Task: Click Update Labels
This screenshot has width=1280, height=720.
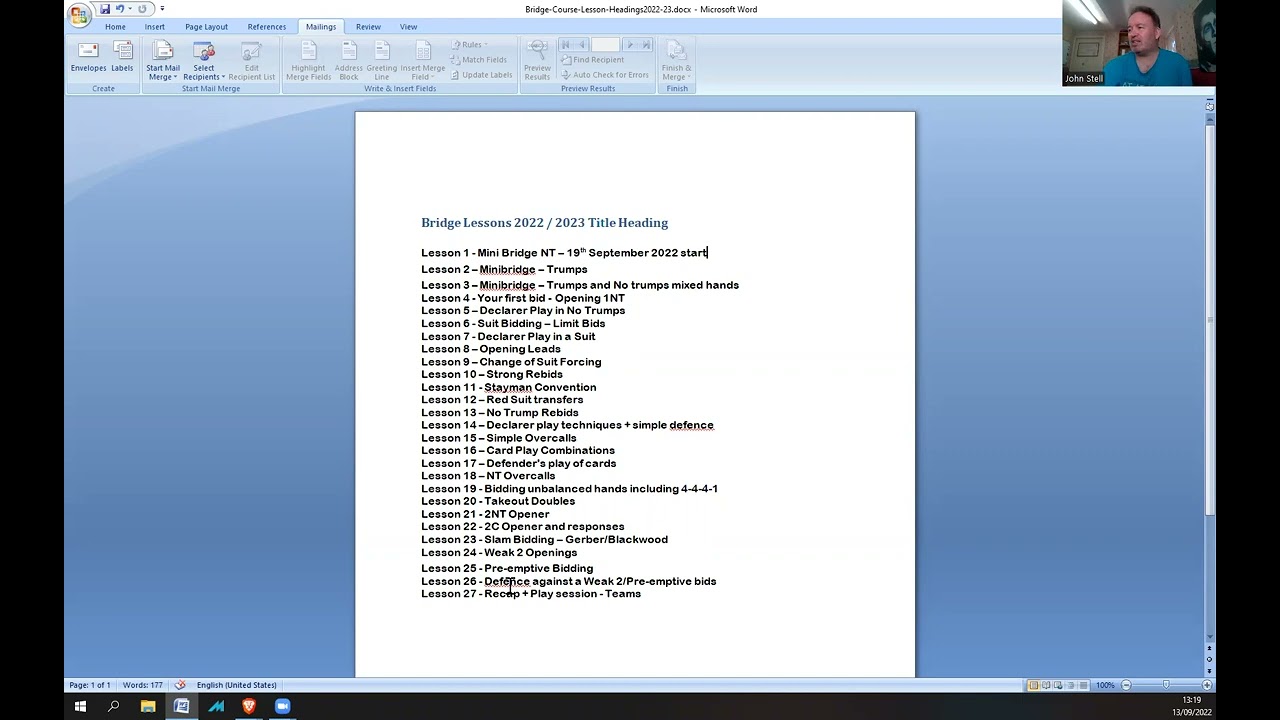Action: (x=481, y=75)
